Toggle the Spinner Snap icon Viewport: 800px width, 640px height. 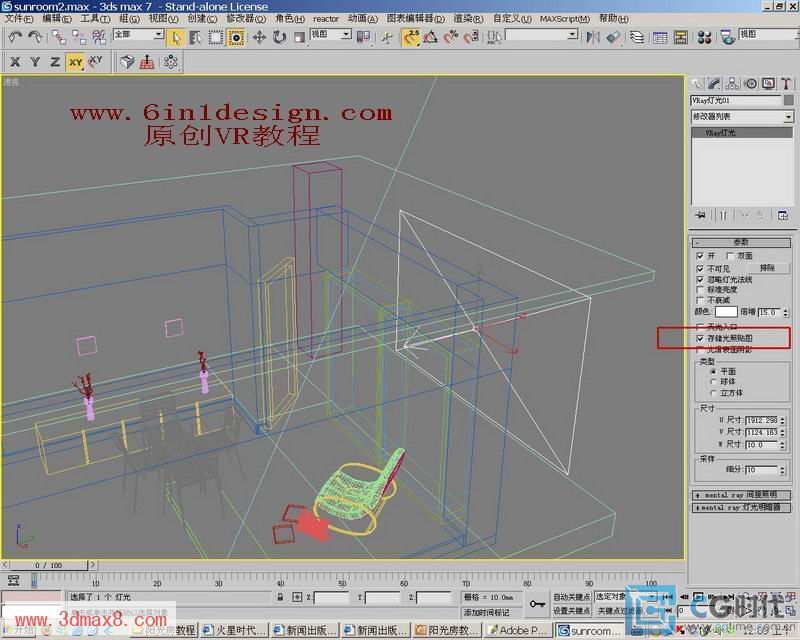pyautogui.click(x=471, y=37)
